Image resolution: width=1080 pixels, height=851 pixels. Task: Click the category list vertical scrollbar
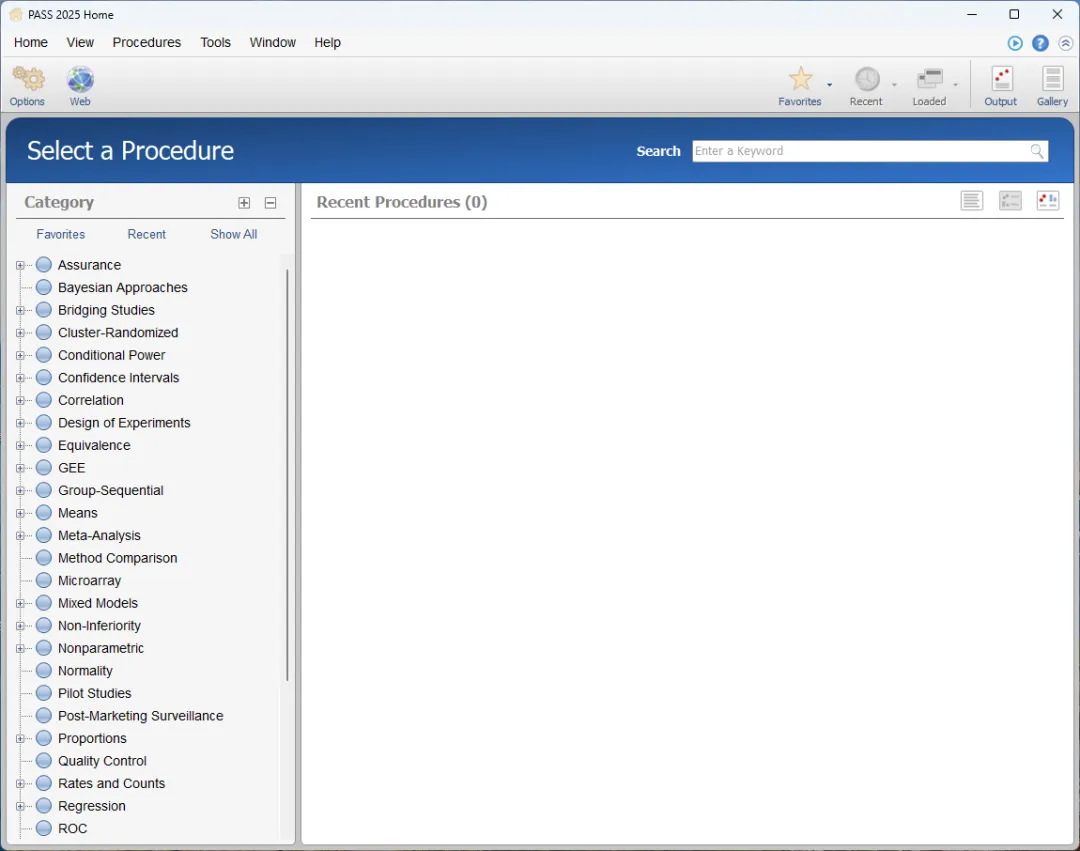[x=287, y=475]
